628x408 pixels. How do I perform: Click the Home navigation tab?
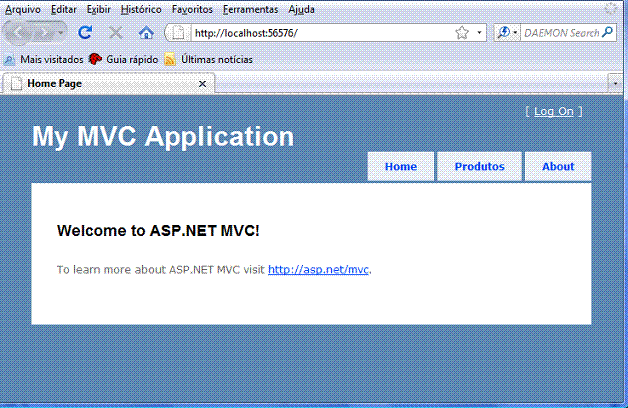[x=401, y=166]
